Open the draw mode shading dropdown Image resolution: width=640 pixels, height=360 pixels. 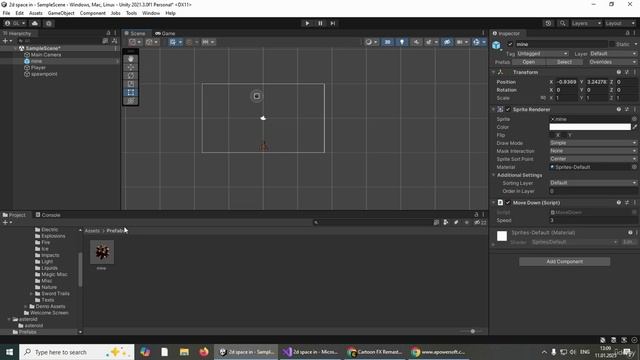[371, 42]
